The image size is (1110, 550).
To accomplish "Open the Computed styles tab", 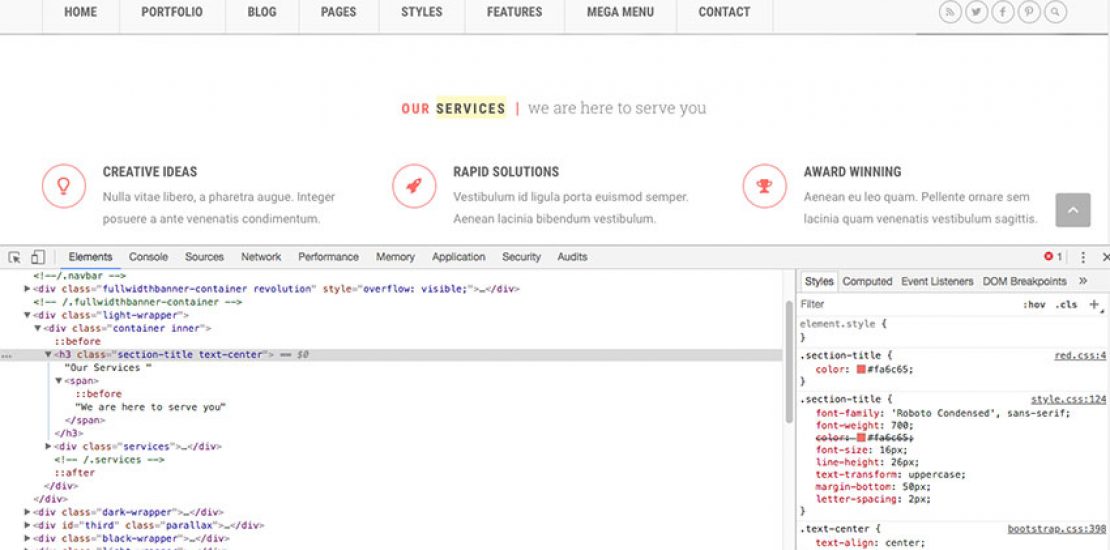I will pos(867,282).
